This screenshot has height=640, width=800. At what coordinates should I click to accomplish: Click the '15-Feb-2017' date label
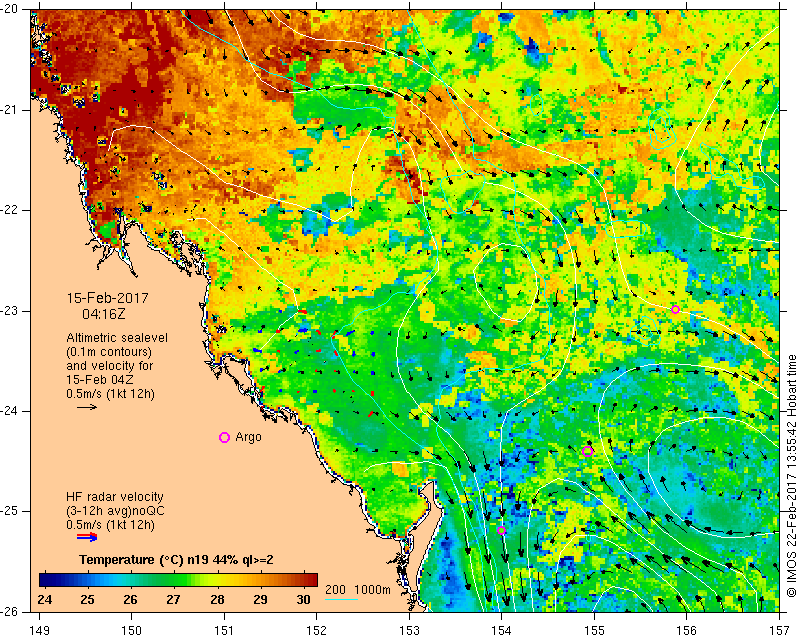tap(108, 298)
